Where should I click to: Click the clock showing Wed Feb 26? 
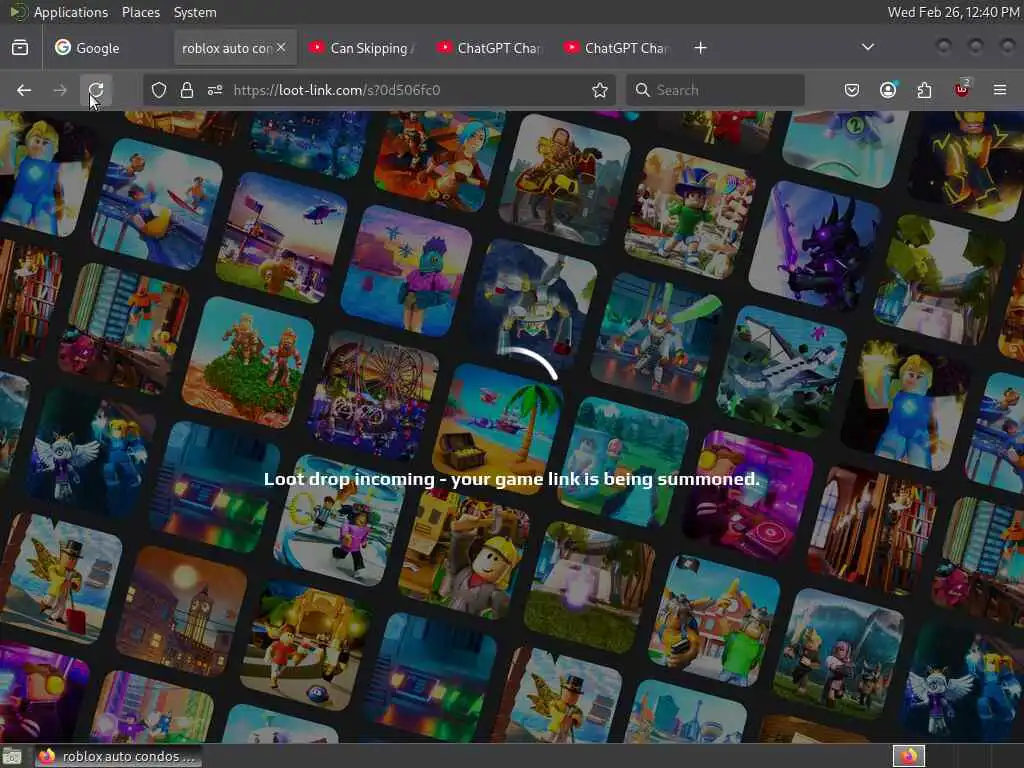tap(954, 12)
